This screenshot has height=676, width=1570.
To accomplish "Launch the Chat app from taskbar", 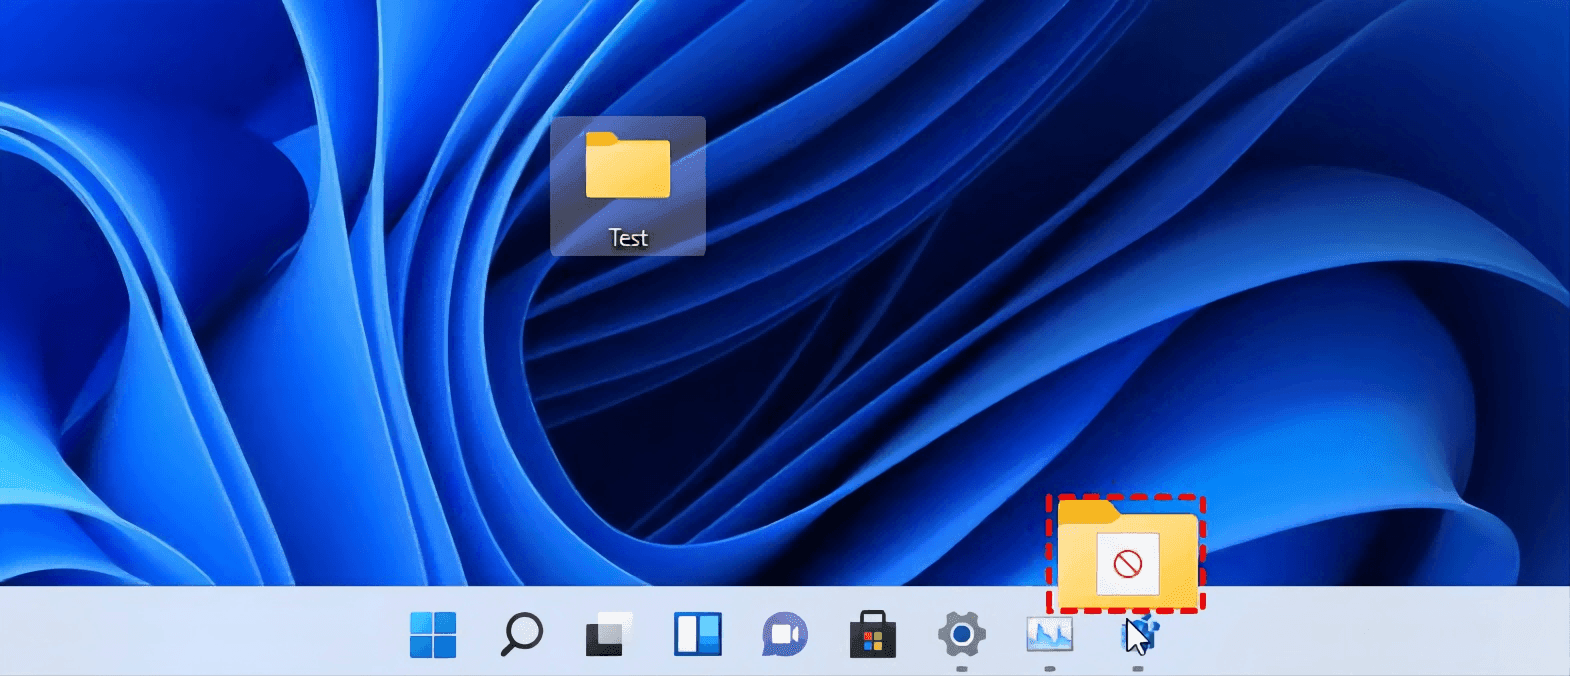I will tap(785, 634).
